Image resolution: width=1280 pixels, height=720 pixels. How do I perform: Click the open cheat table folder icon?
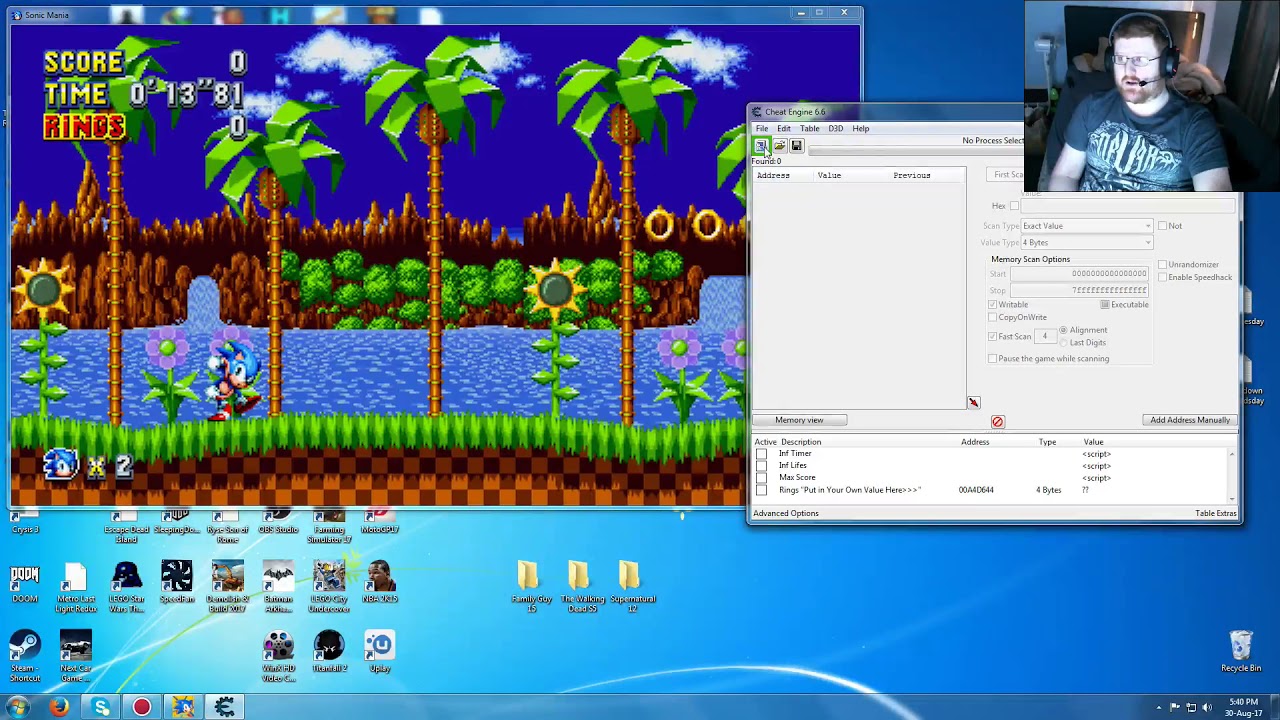tap(779, 146)
